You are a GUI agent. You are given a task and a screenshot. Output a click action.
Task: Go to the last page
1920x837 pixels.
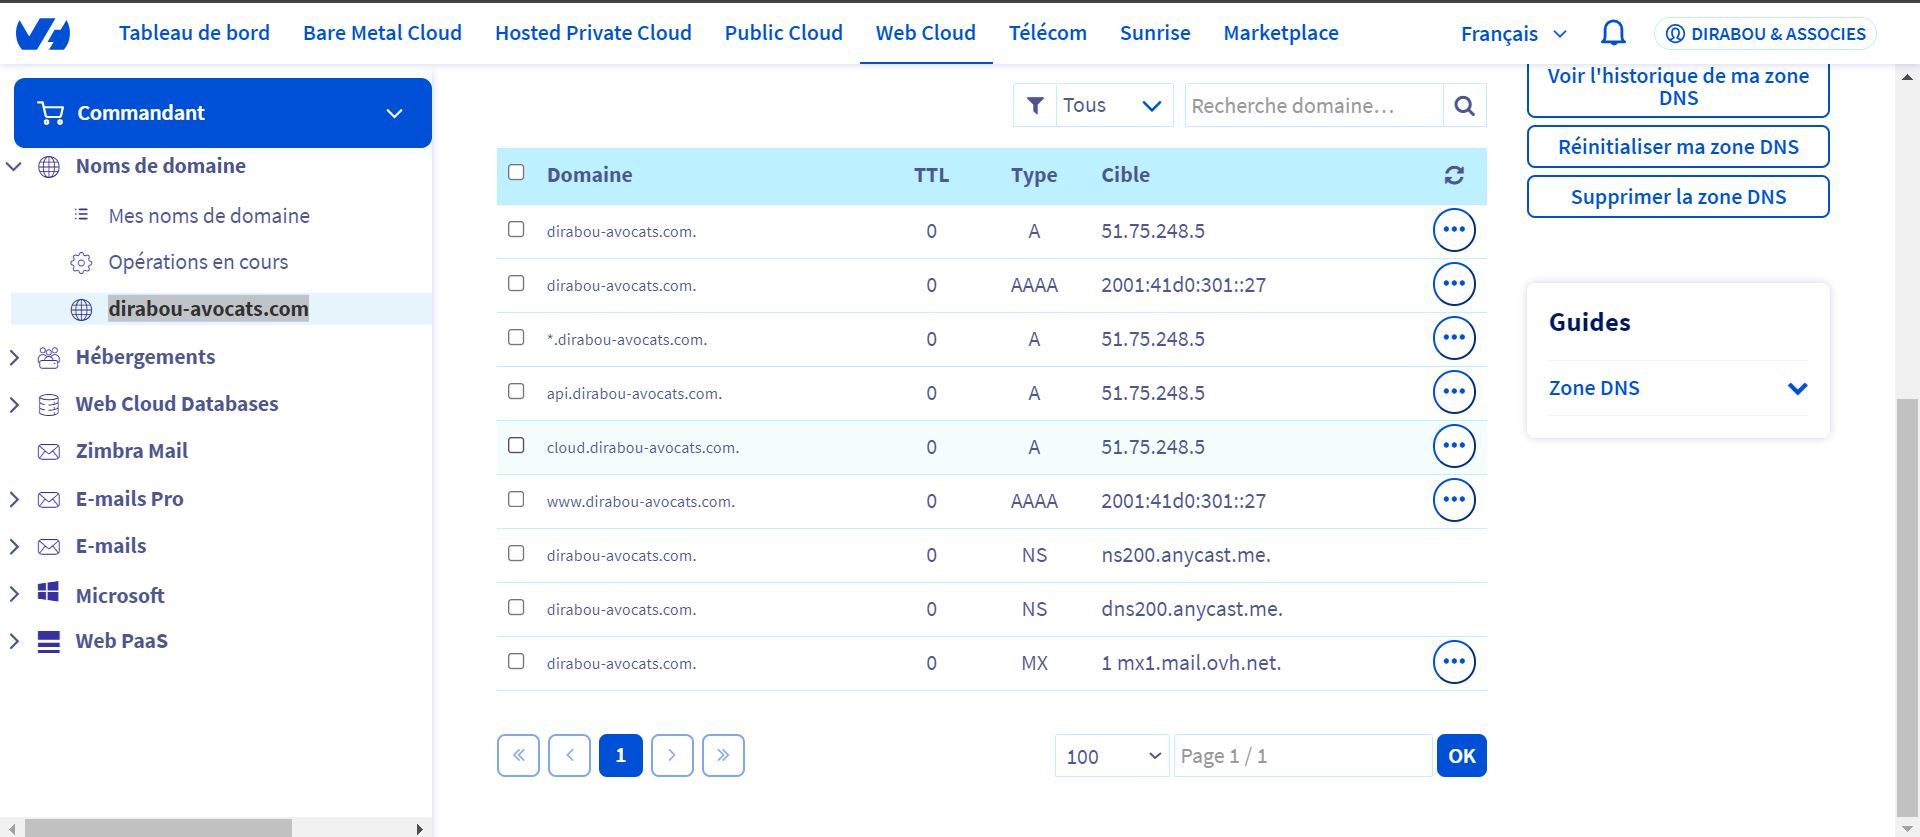723,756
